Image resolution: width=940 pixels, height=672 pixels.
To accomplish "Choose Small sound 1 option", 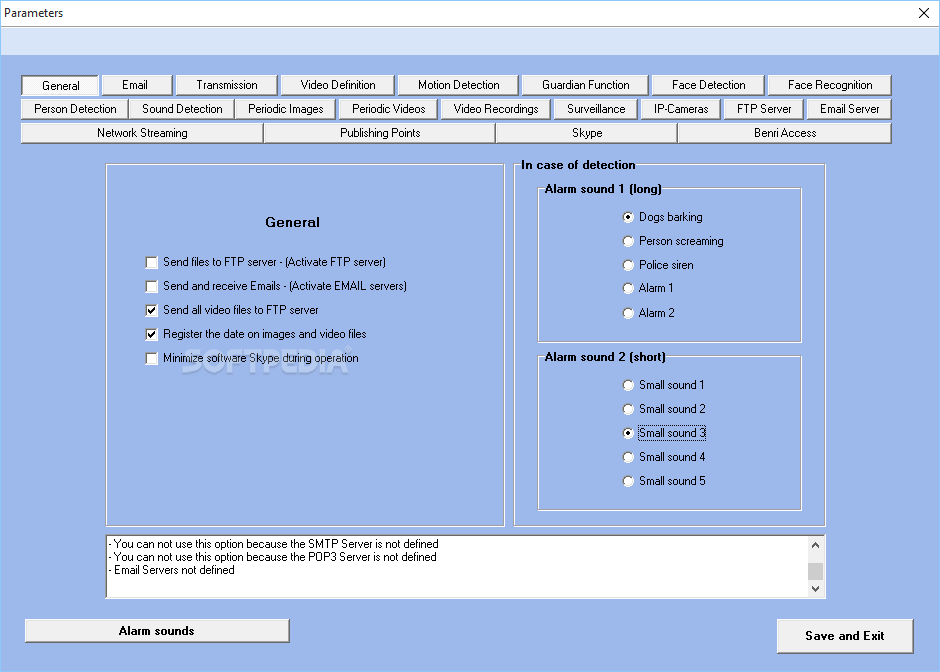I will [x=628, y=385].
